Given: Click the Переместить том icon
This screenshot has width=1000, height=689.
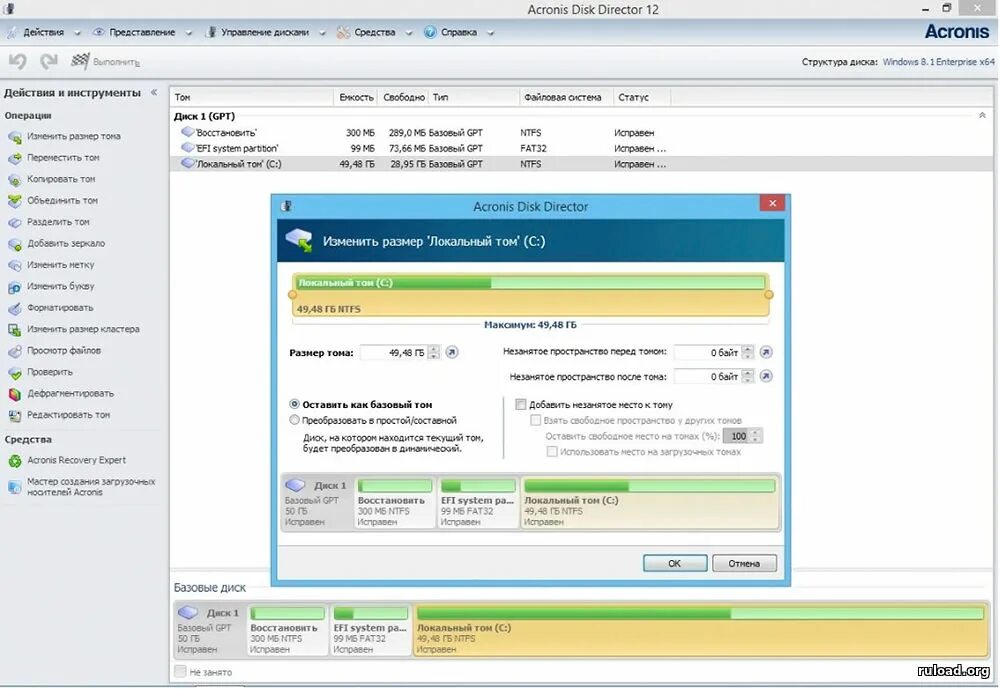Looking at the screenshot, I should tap(15, 158).
